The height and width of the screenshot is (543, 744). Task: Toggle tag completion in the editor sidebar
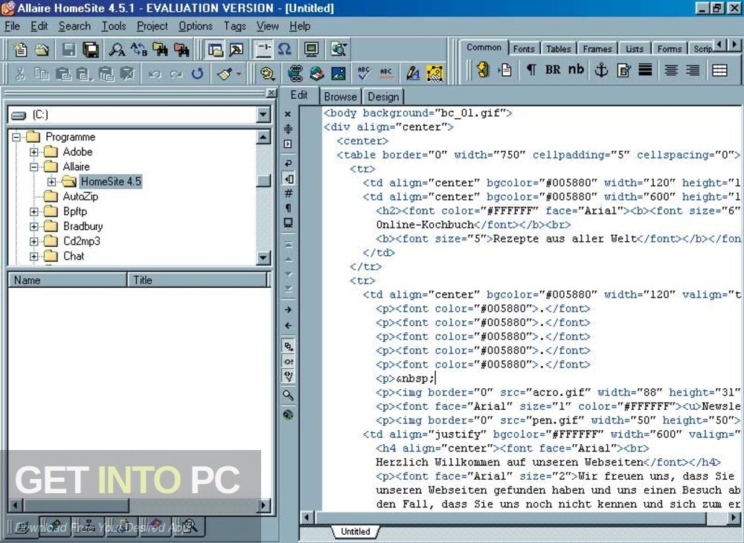tap(288, 361)
